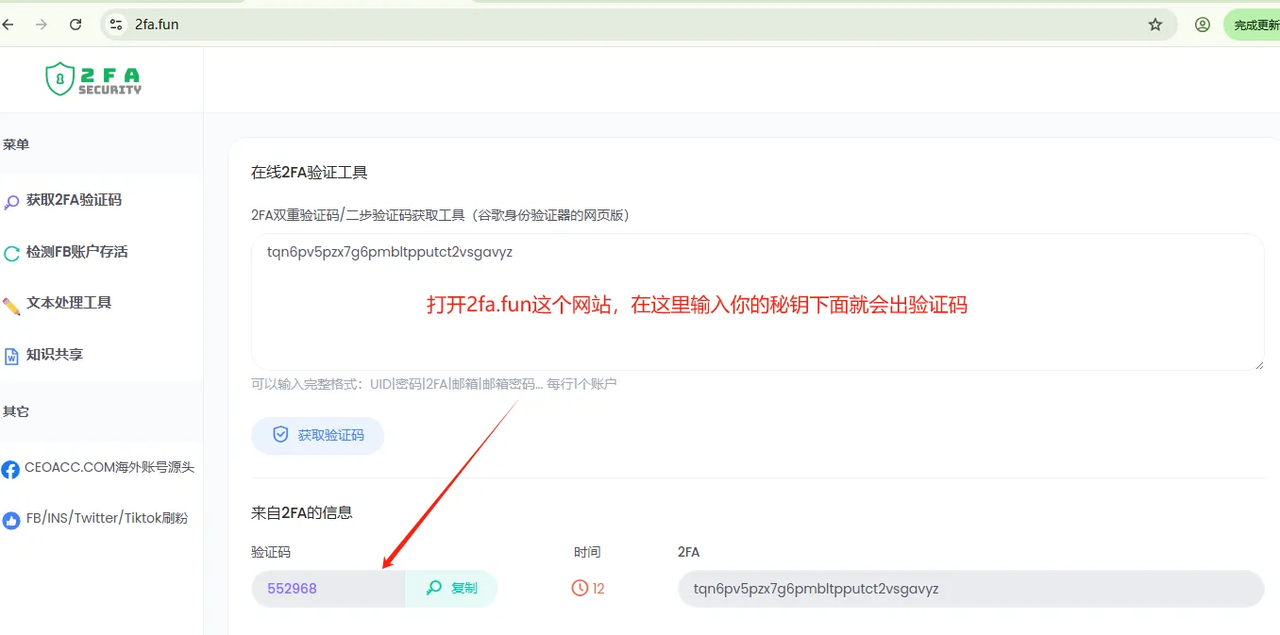This screenshot has width=1280, height=635.
Task: Open FB/INS/Twitter/Tiktok刷粉 link
Action: click(x=107, y=518)
